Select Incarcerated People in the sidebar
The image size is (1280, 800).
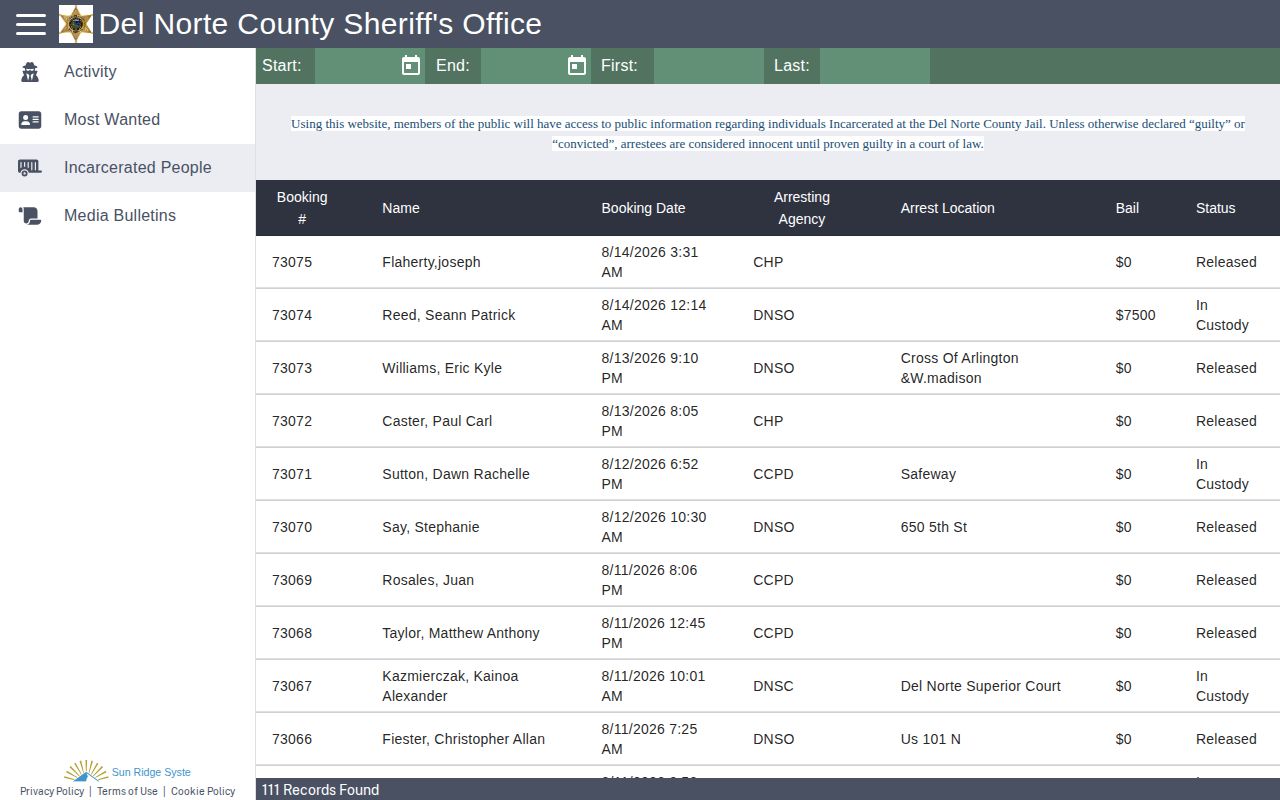point(127,168)
